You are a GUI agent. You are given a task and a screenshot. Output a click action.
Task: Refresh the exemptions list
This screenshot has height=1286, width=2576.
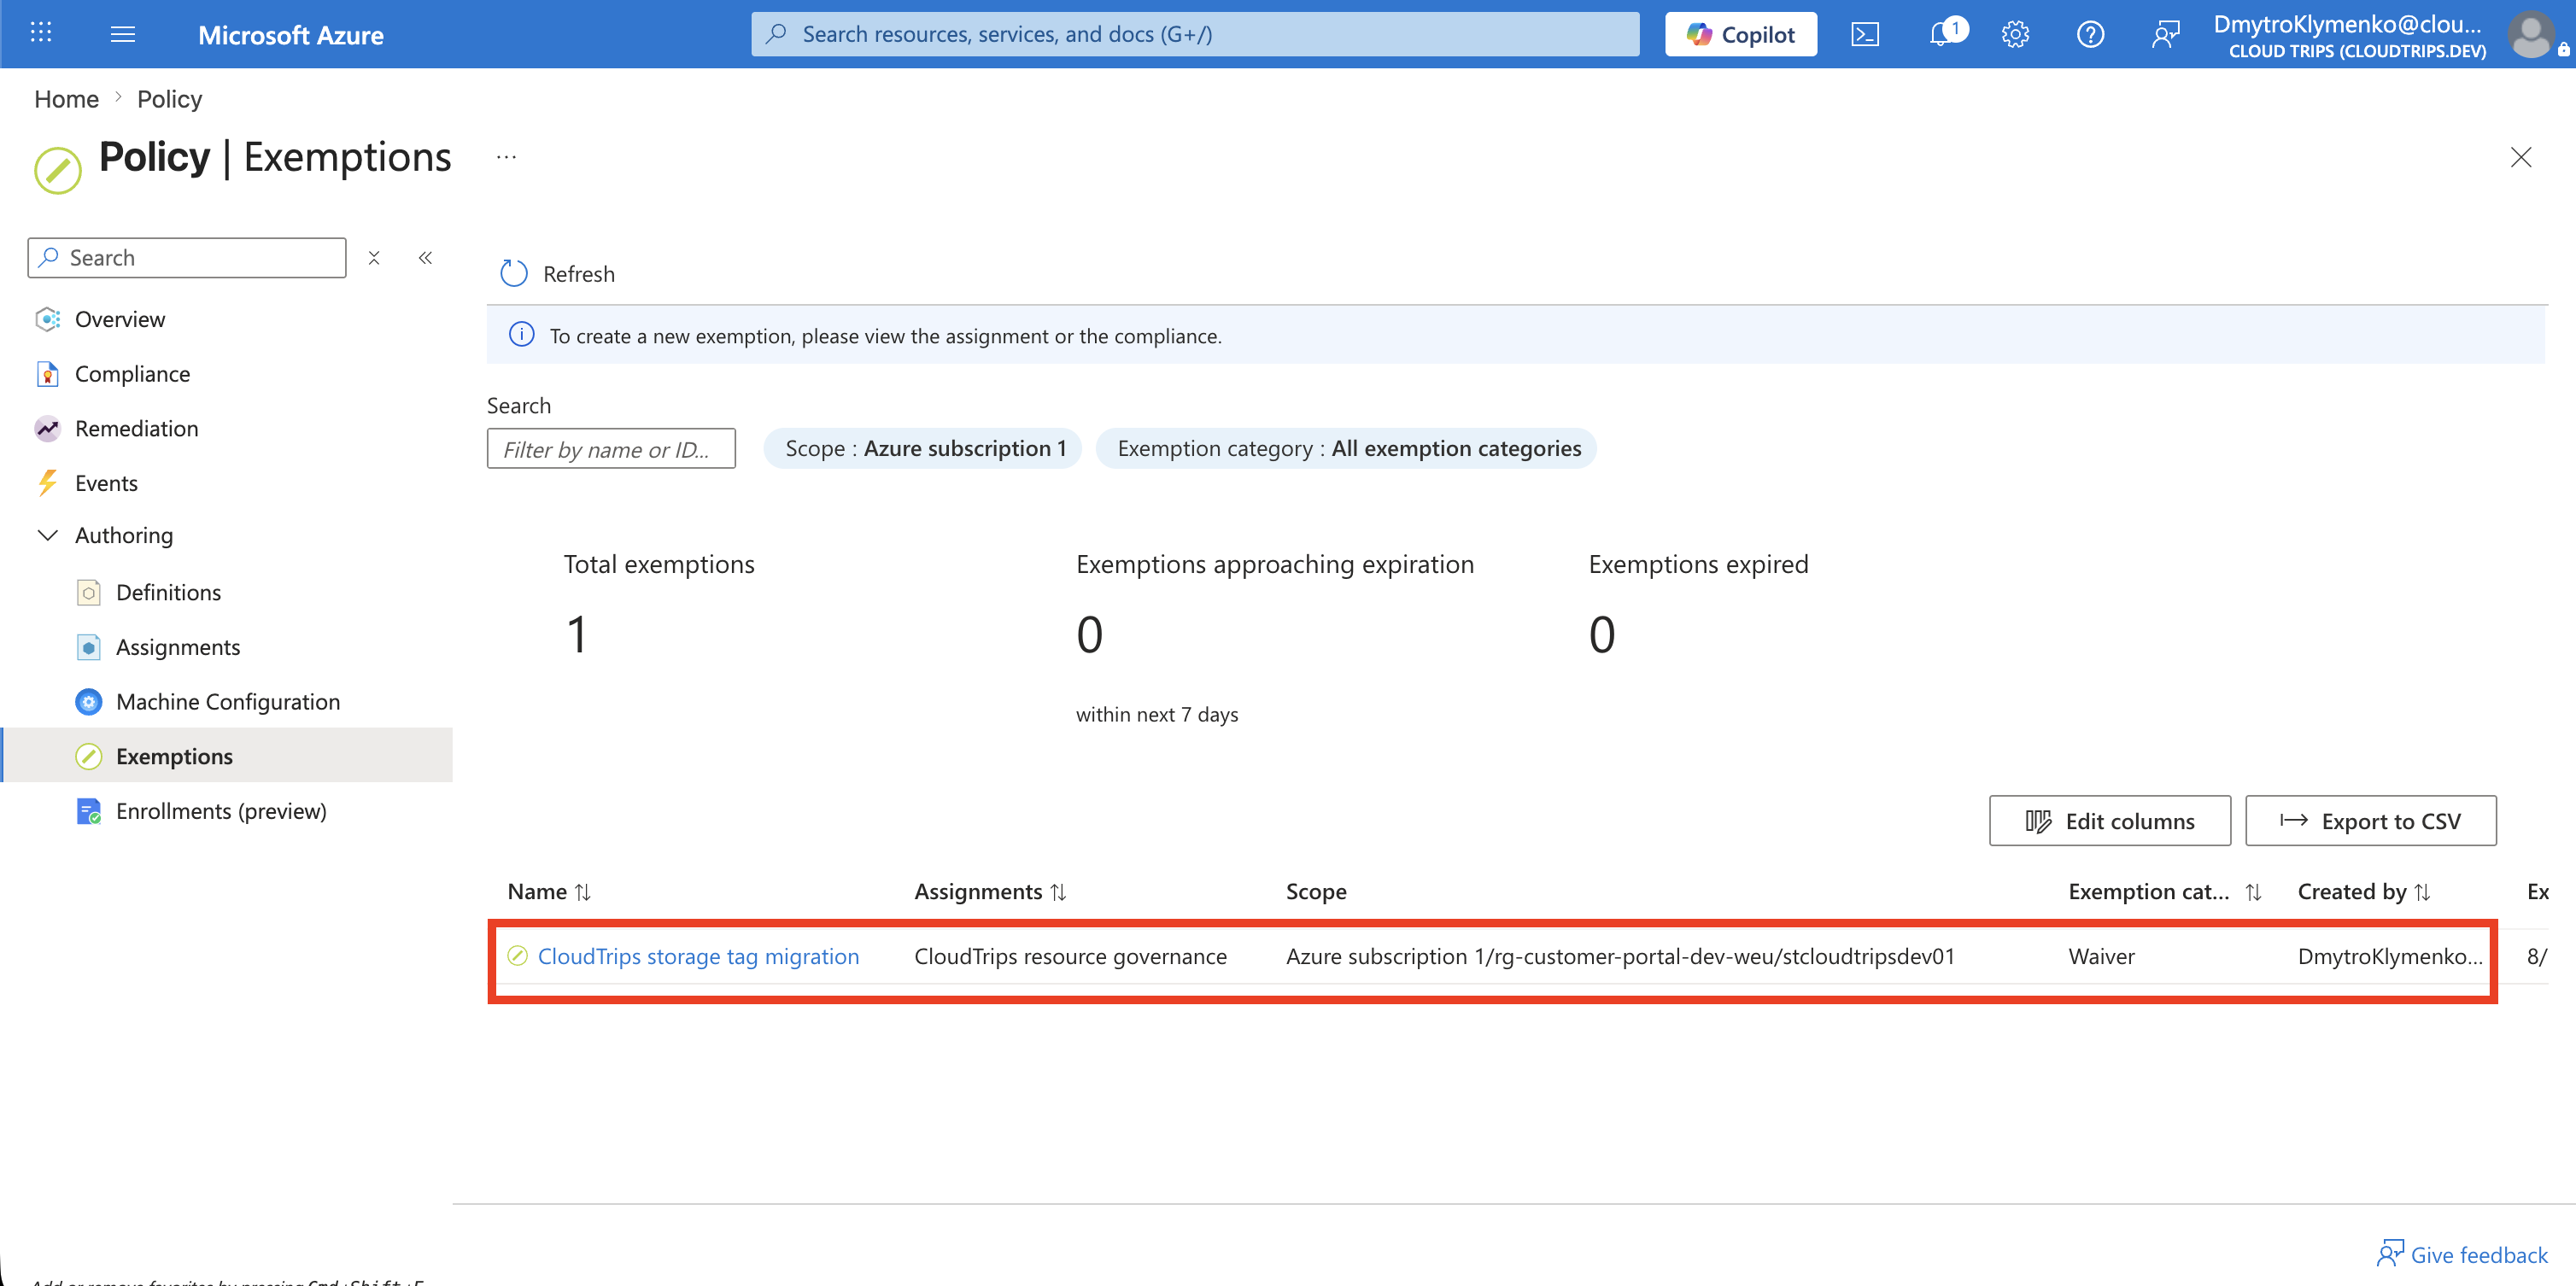pos(557,274)
